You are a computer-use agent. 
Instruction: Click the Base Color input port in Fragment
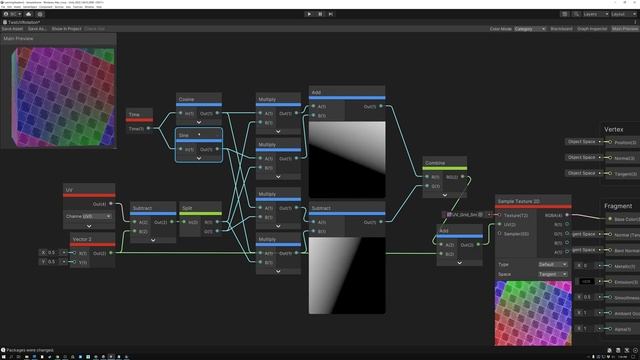tap(610, 219)
